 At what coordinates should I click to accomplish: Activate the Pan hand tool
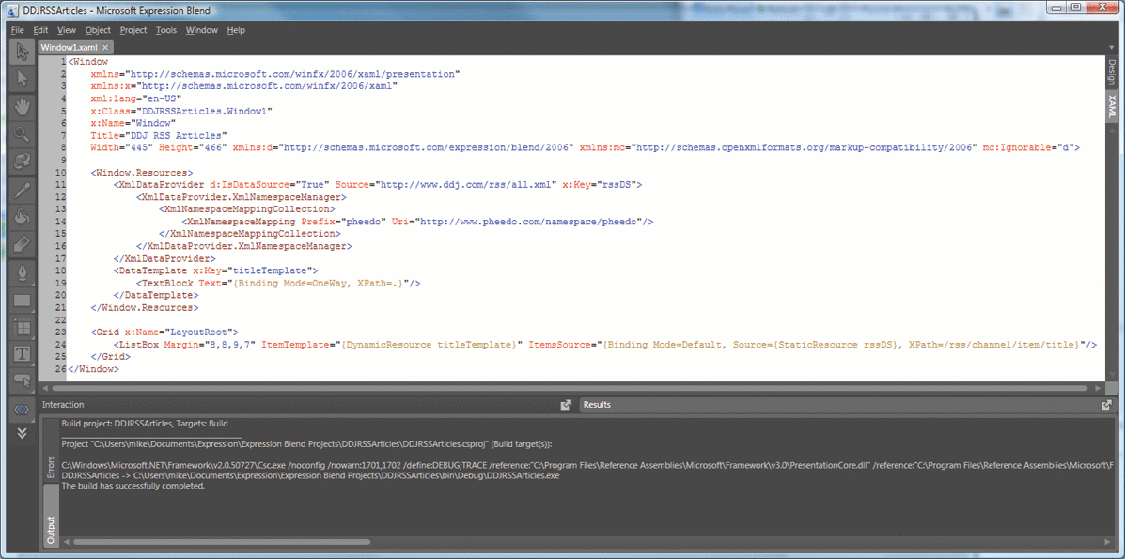point(21,106)
